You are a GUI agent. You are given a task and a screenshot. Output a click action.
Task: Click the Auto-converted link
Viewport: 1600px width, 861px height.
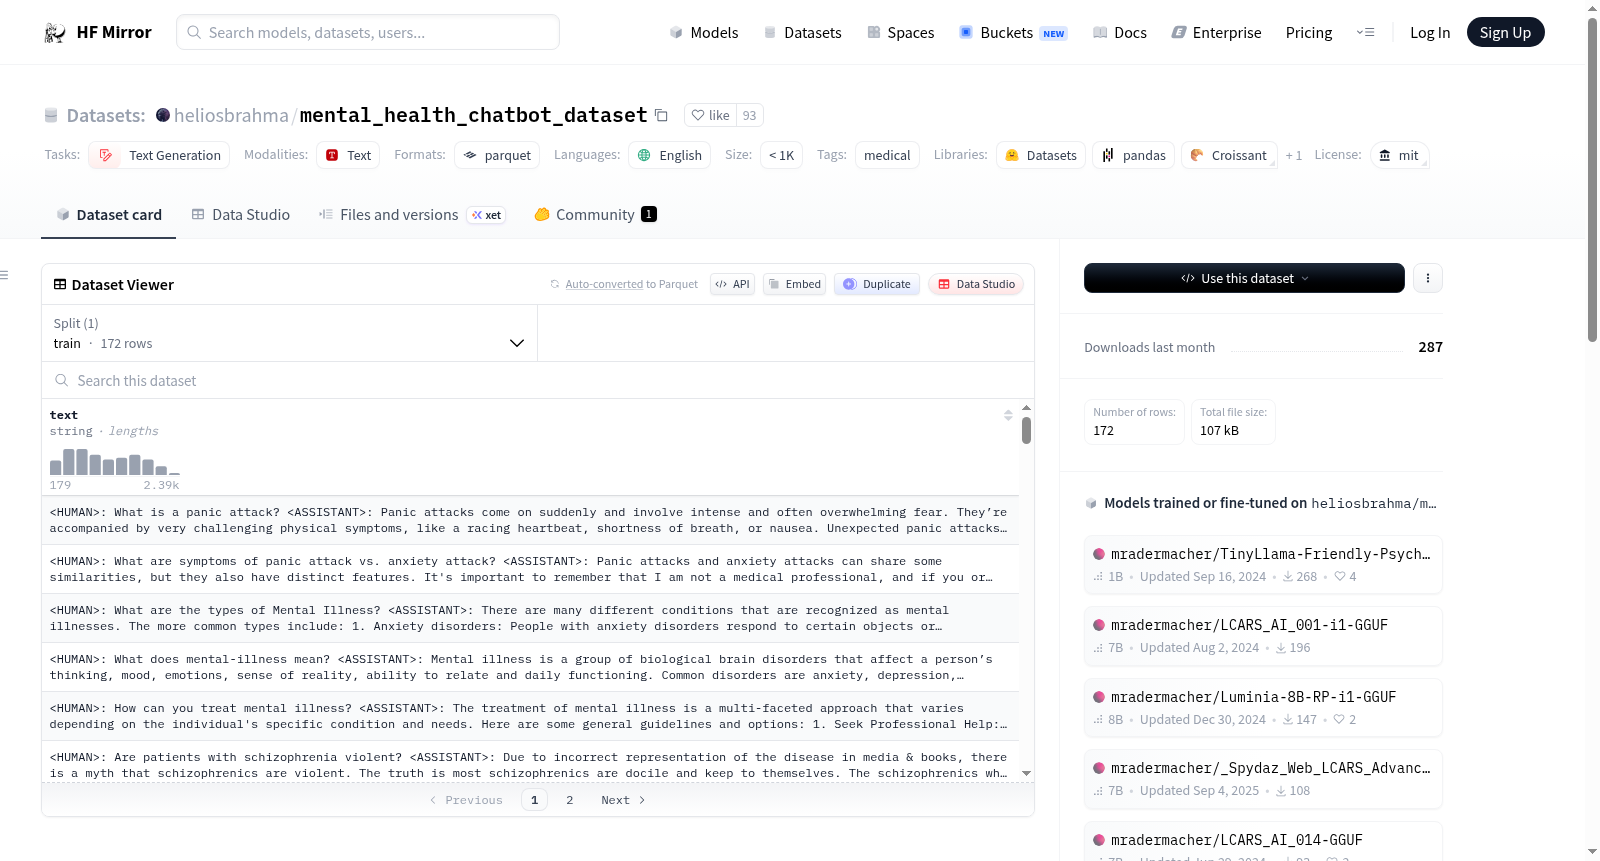604,284
